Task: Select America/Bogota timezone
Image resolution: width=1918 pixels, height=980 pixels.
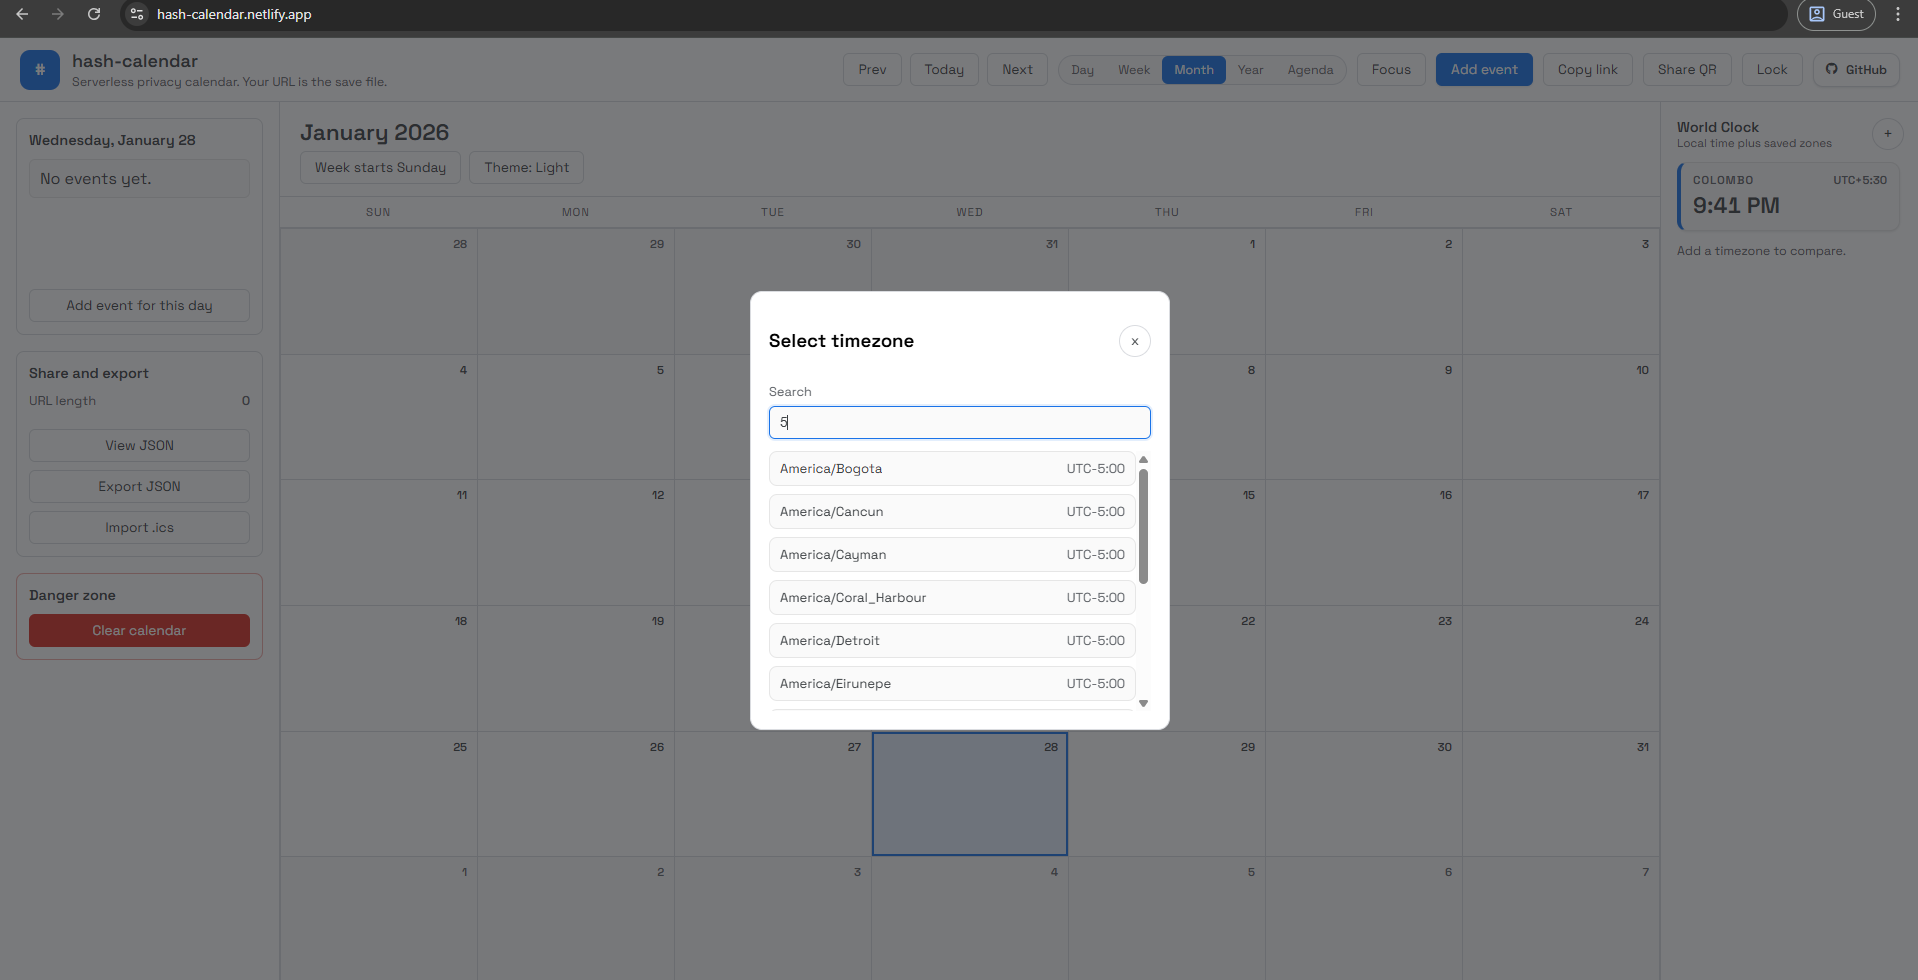Action: tap(952, 468)
